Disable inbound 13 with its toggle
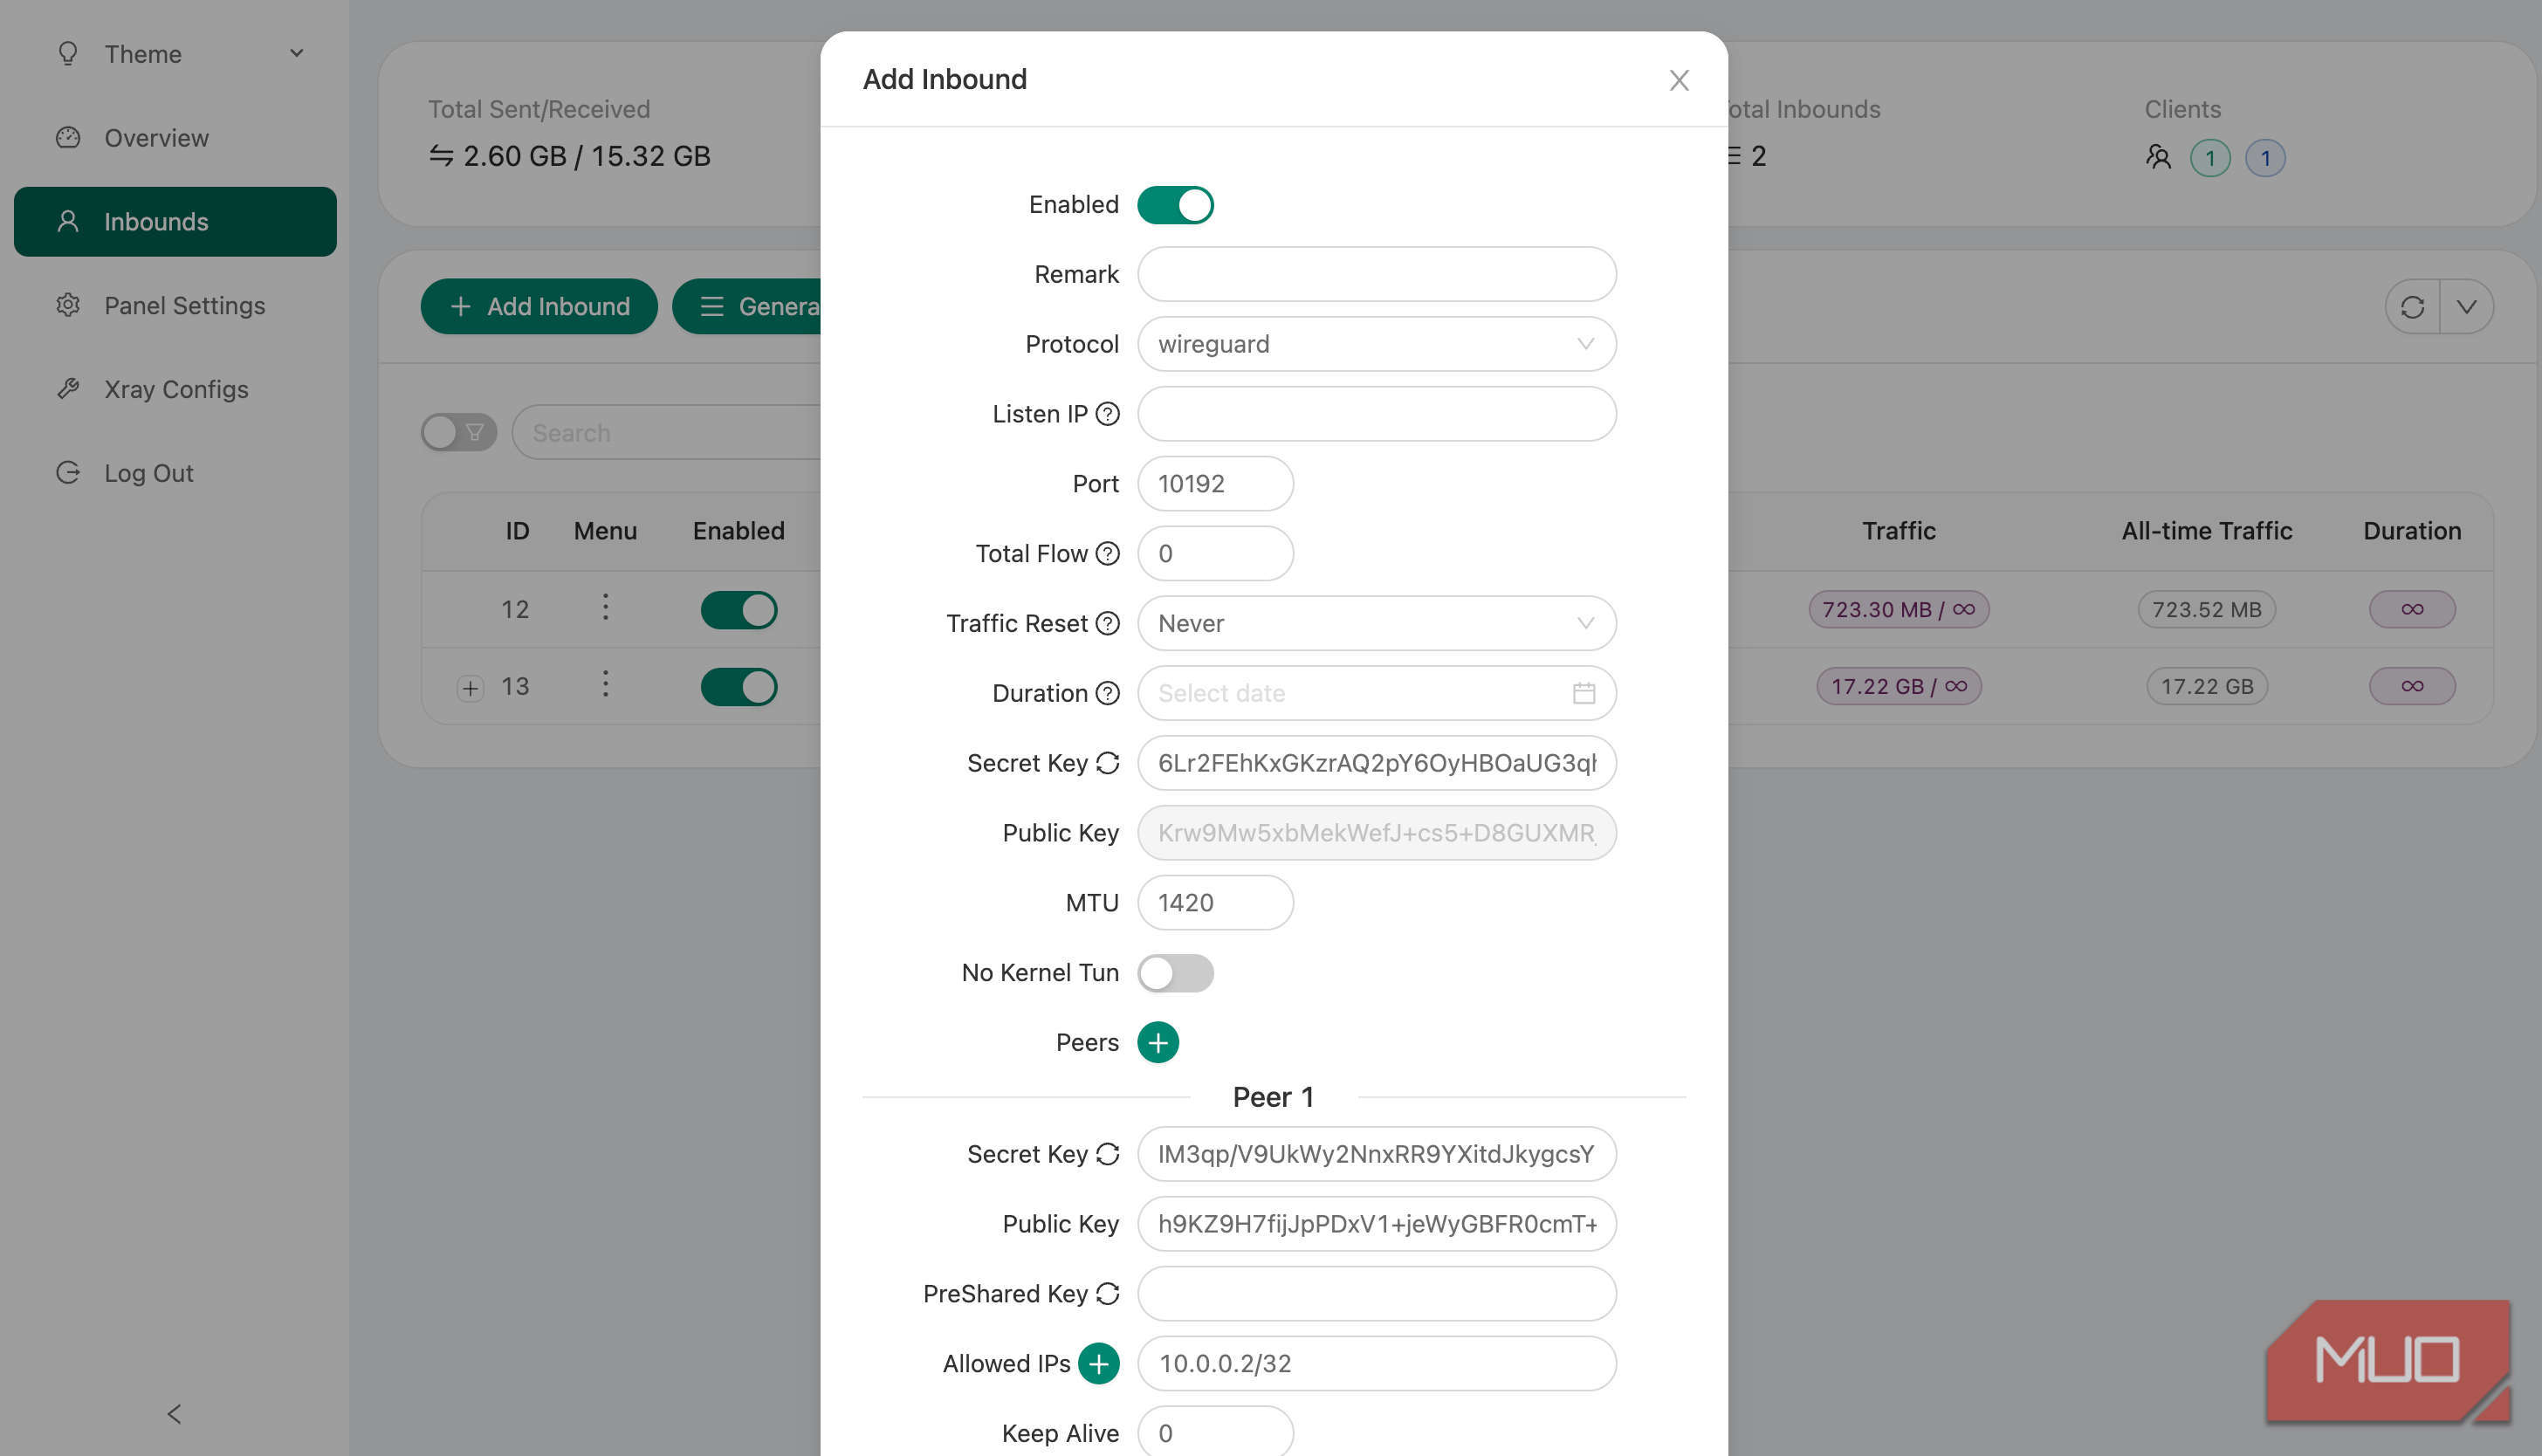This screenshot has height=1456, width=2542. (739, 686)
